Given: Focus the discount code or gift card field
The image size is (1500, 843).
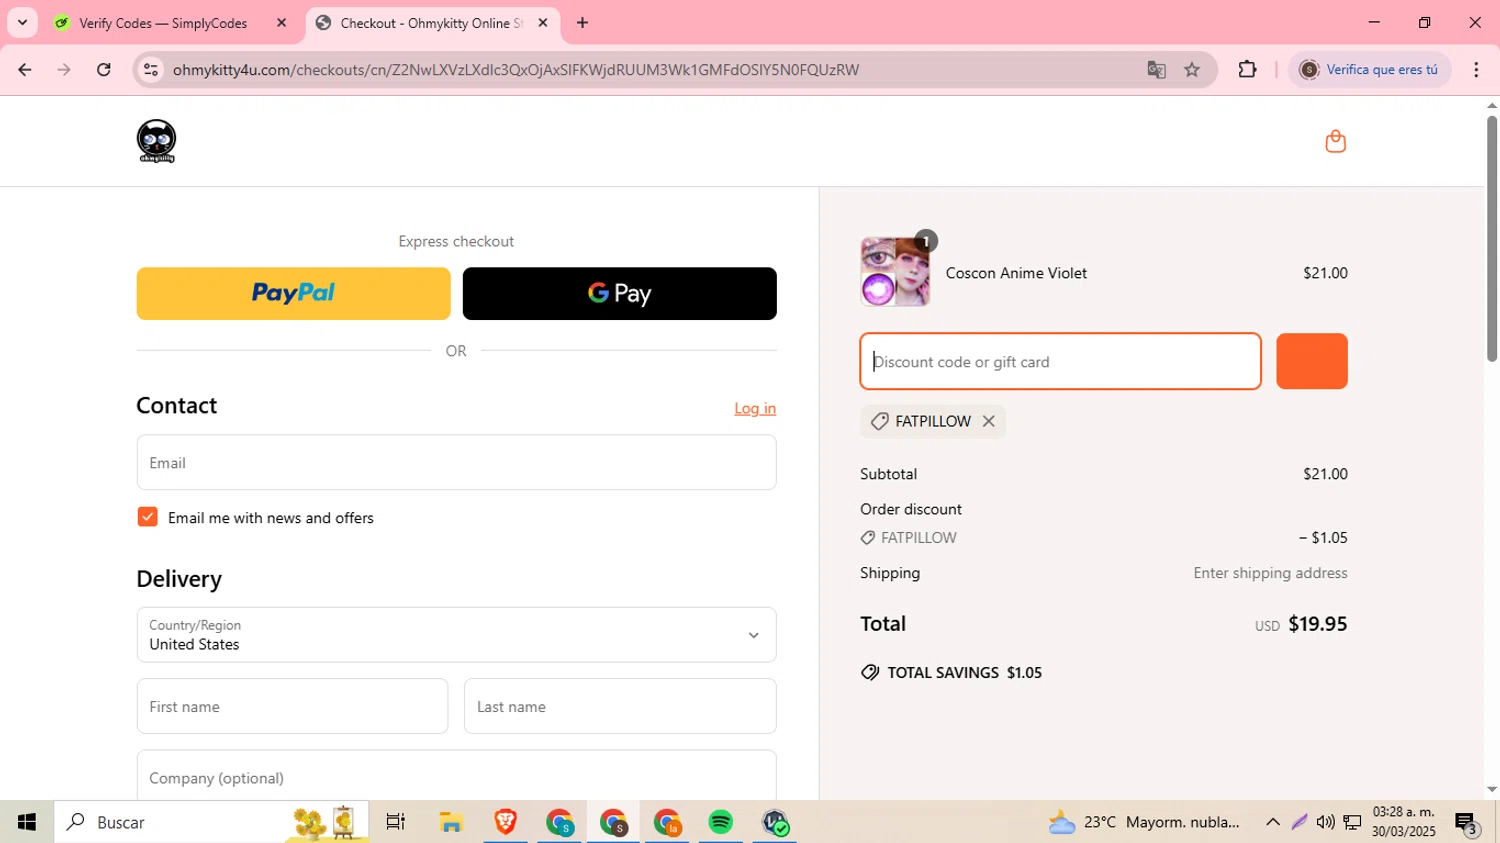Looking at the screenshot, I should coord(1060,361).
